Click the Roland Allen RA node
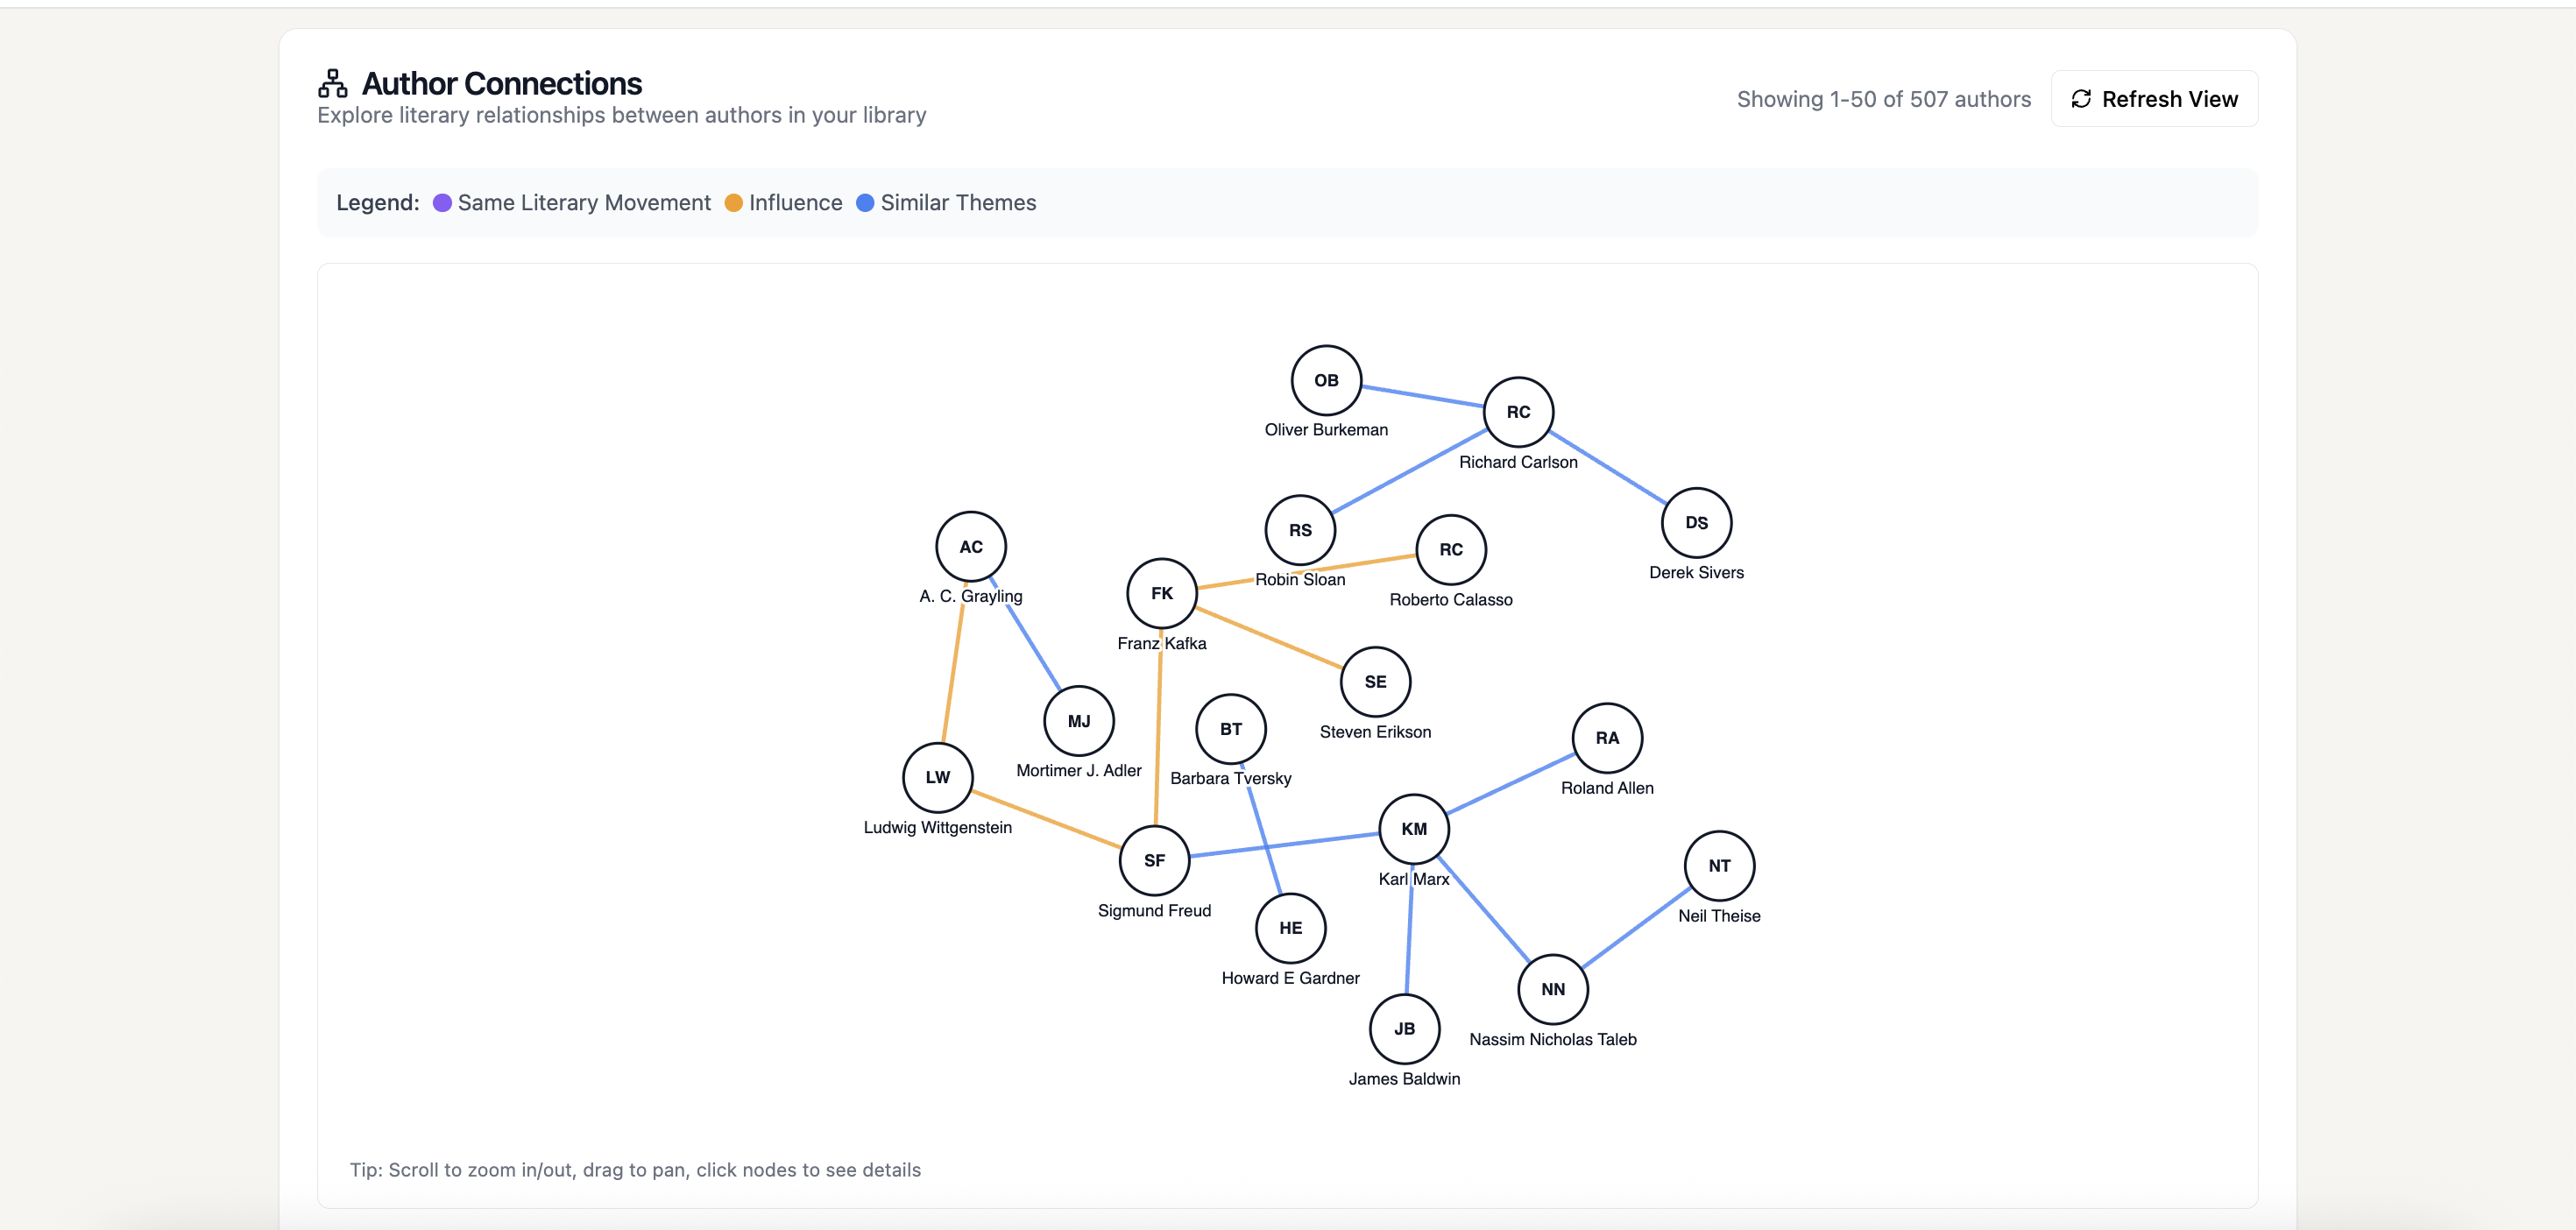Viewport: 2576px width, 1230px height. coord(1607,738)
